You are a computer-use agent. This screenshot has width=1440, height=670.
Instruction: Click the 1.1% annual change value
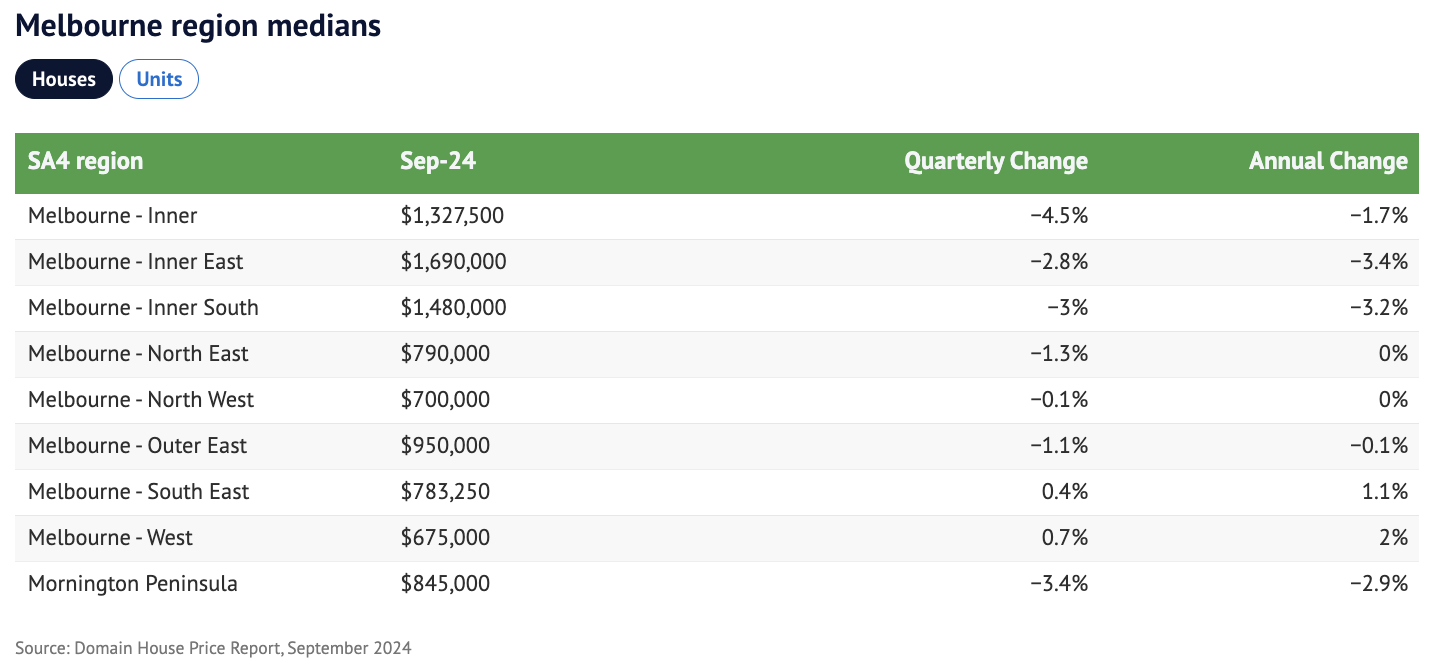[1386, 492]
